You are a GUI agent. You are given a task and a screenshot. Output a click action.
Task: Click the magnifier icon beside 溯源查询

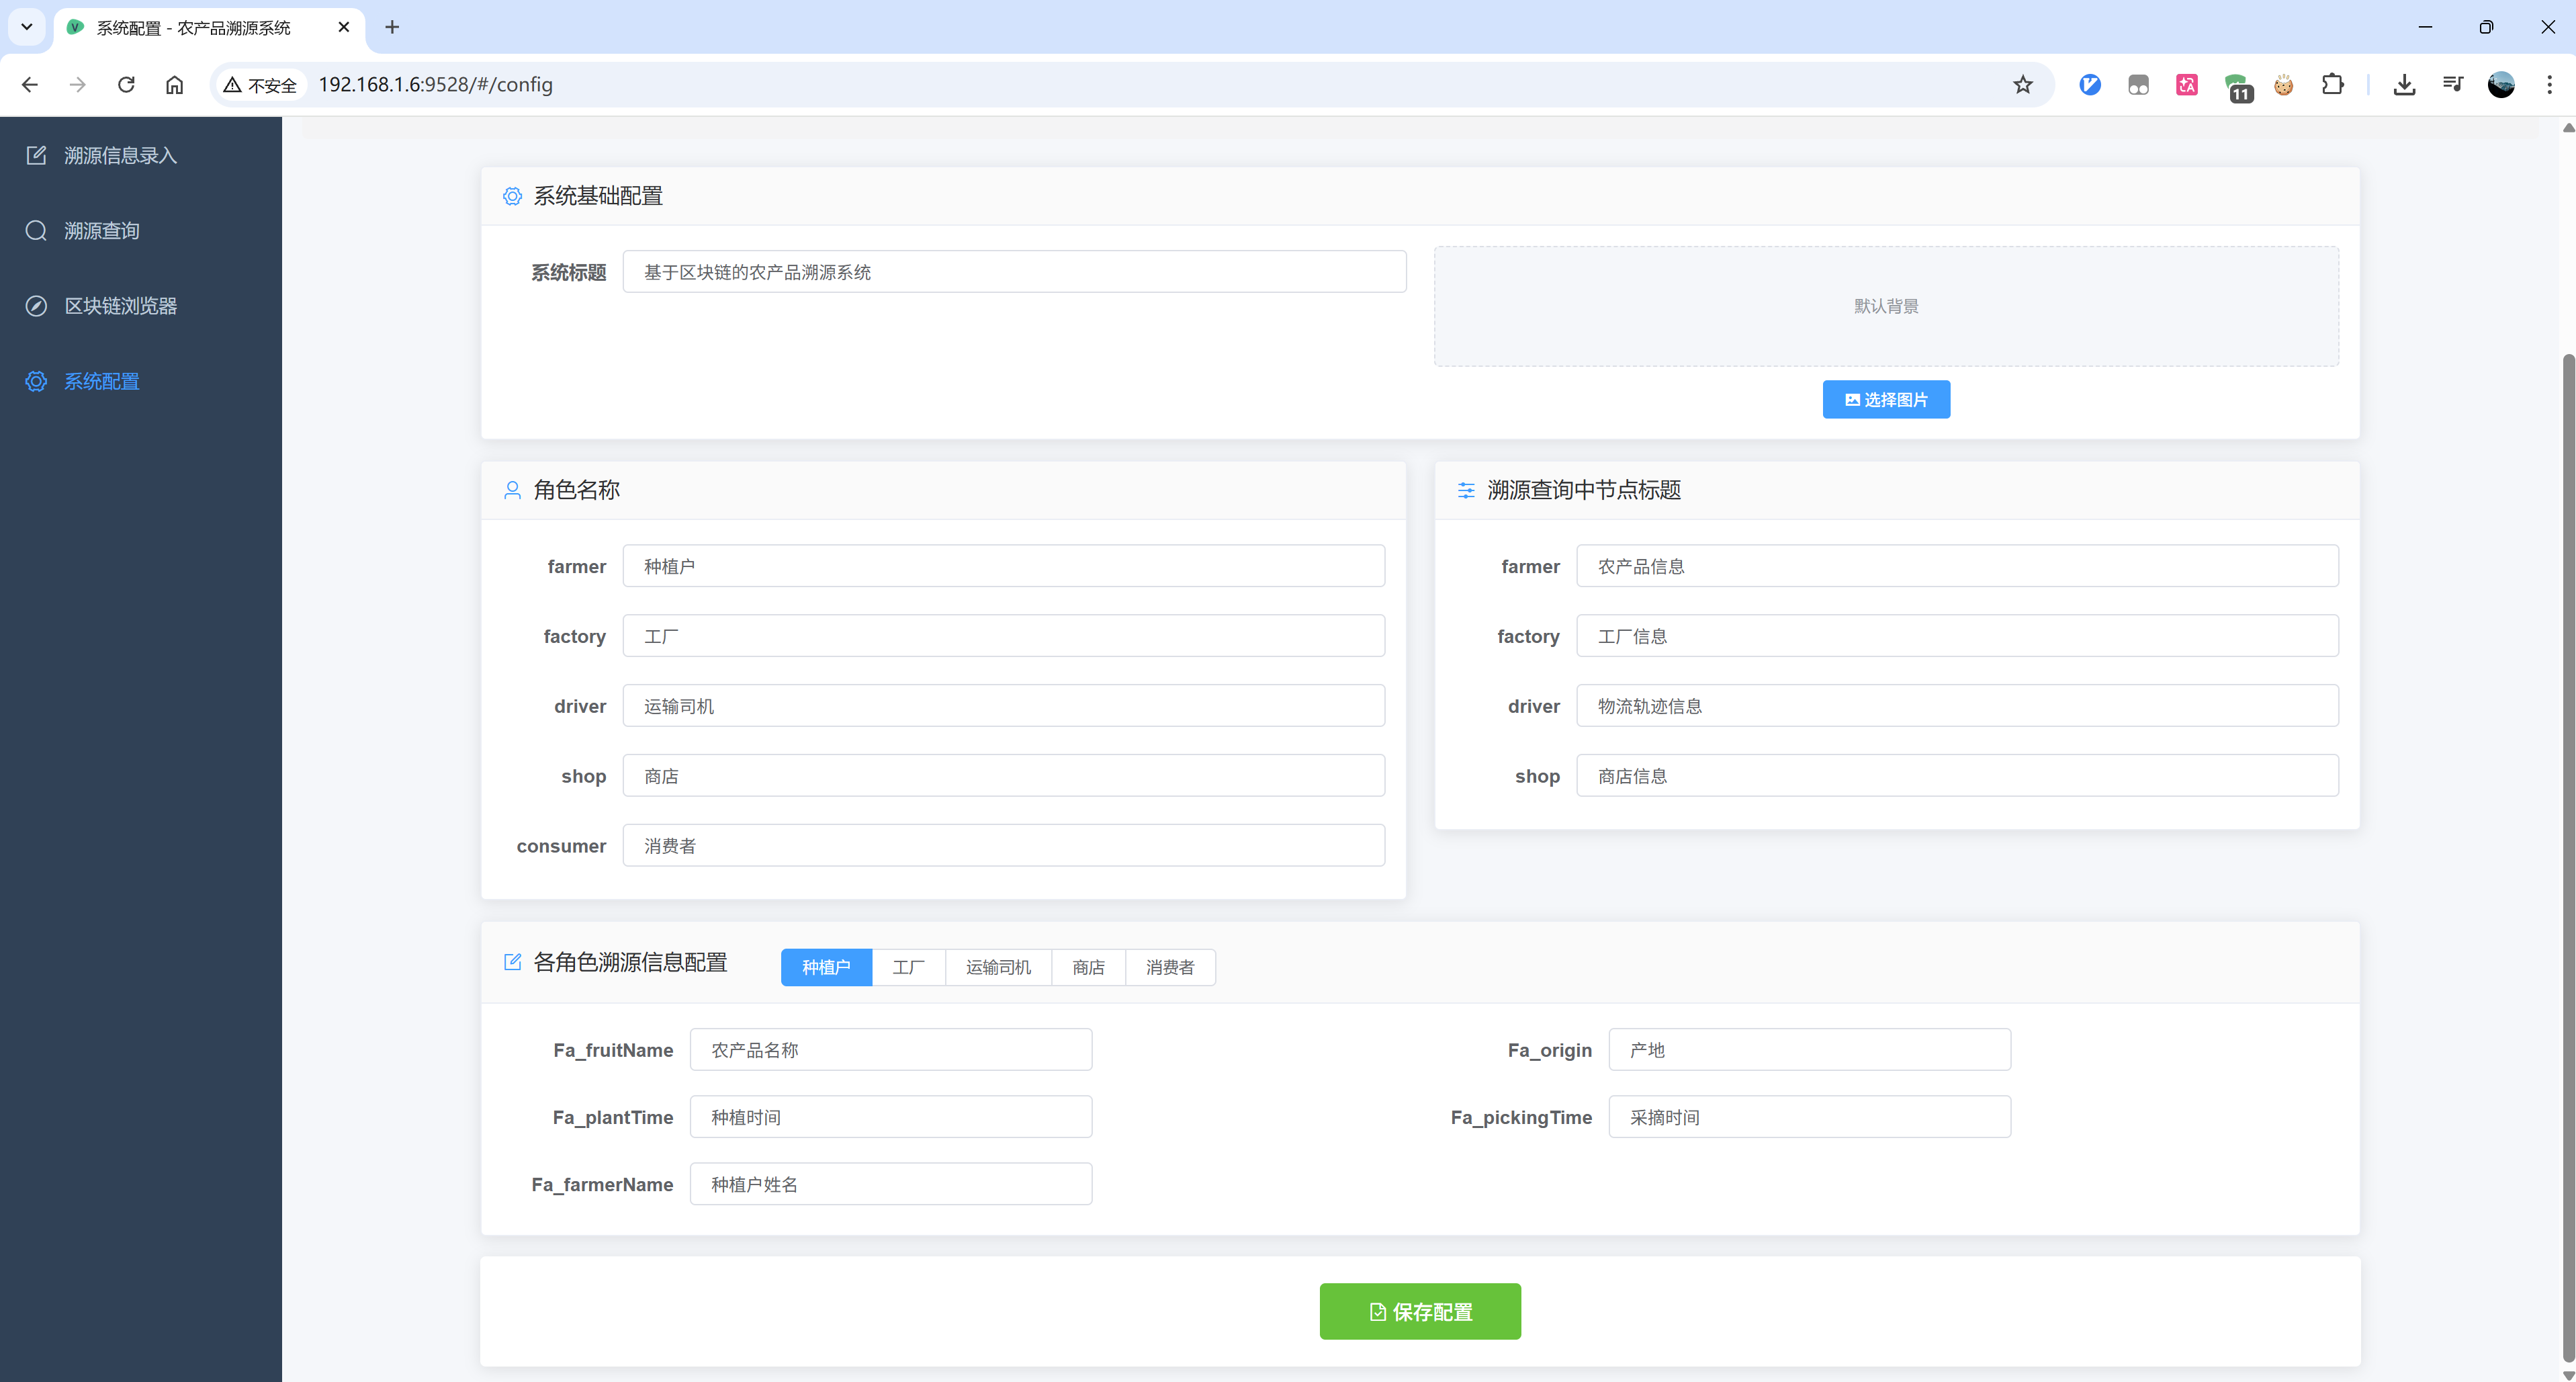36,230
